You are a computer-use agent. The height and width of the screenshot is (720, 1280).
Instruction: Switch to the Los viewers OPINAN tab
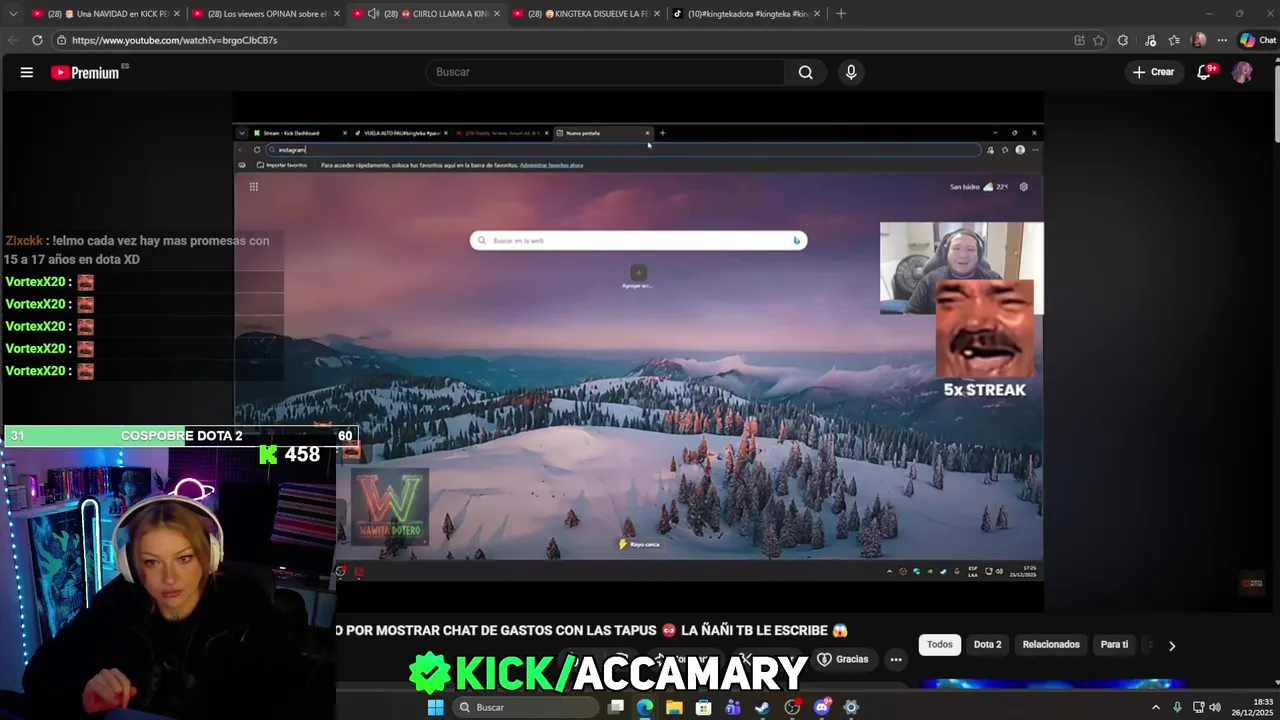click(265, 14)
